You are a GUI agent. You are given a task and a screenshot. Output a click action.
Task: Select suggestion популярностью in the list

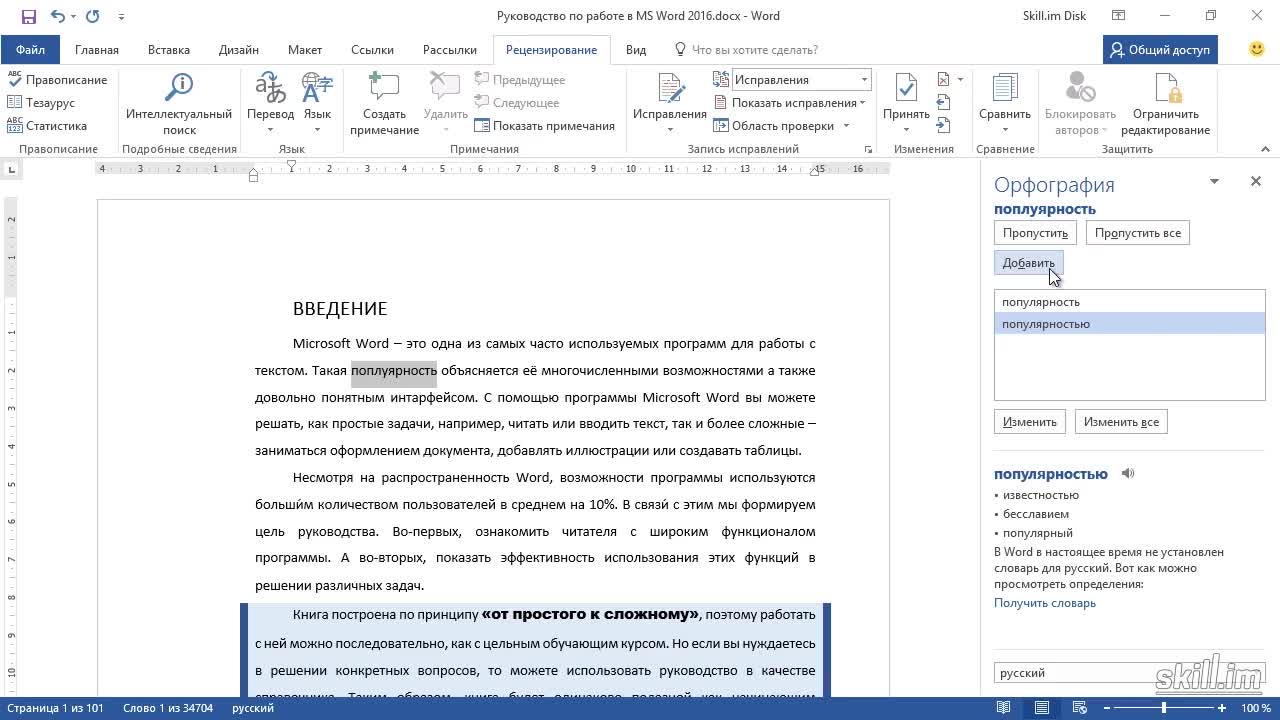tap(1130, 324)
